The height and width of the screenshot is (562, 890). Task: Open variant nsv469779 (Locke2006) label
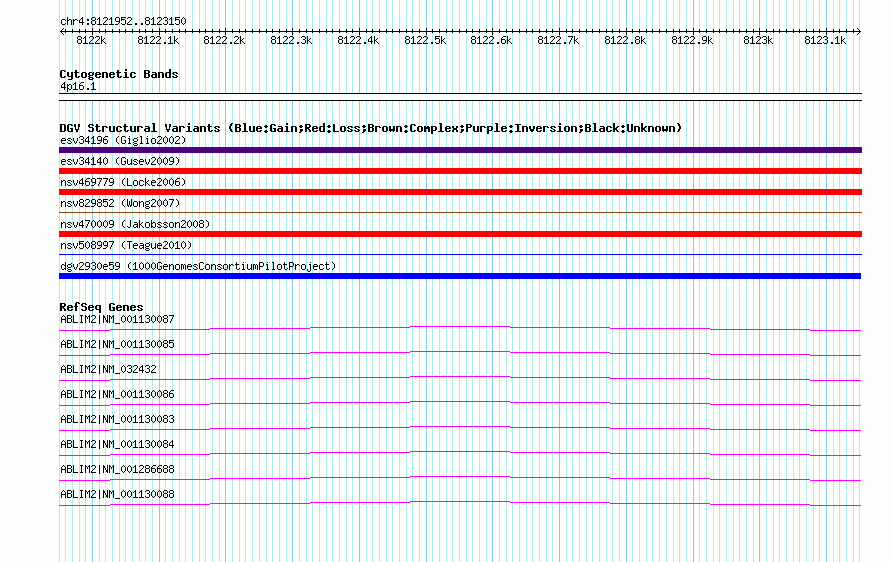(123, 182)
